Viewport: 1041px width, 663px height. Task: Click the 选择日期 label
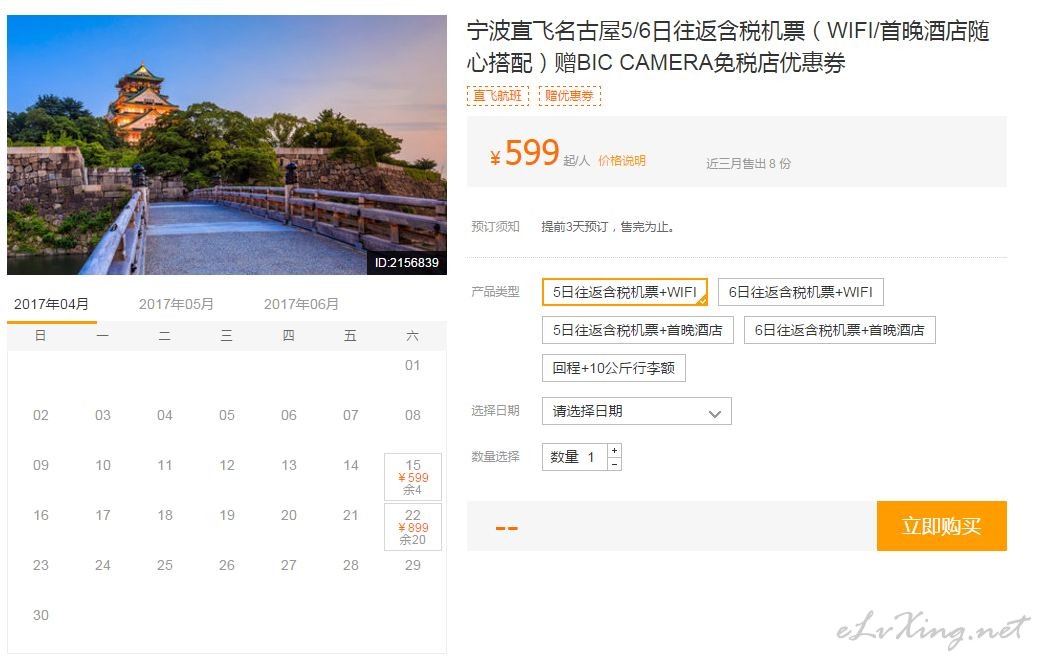(495, 411)
